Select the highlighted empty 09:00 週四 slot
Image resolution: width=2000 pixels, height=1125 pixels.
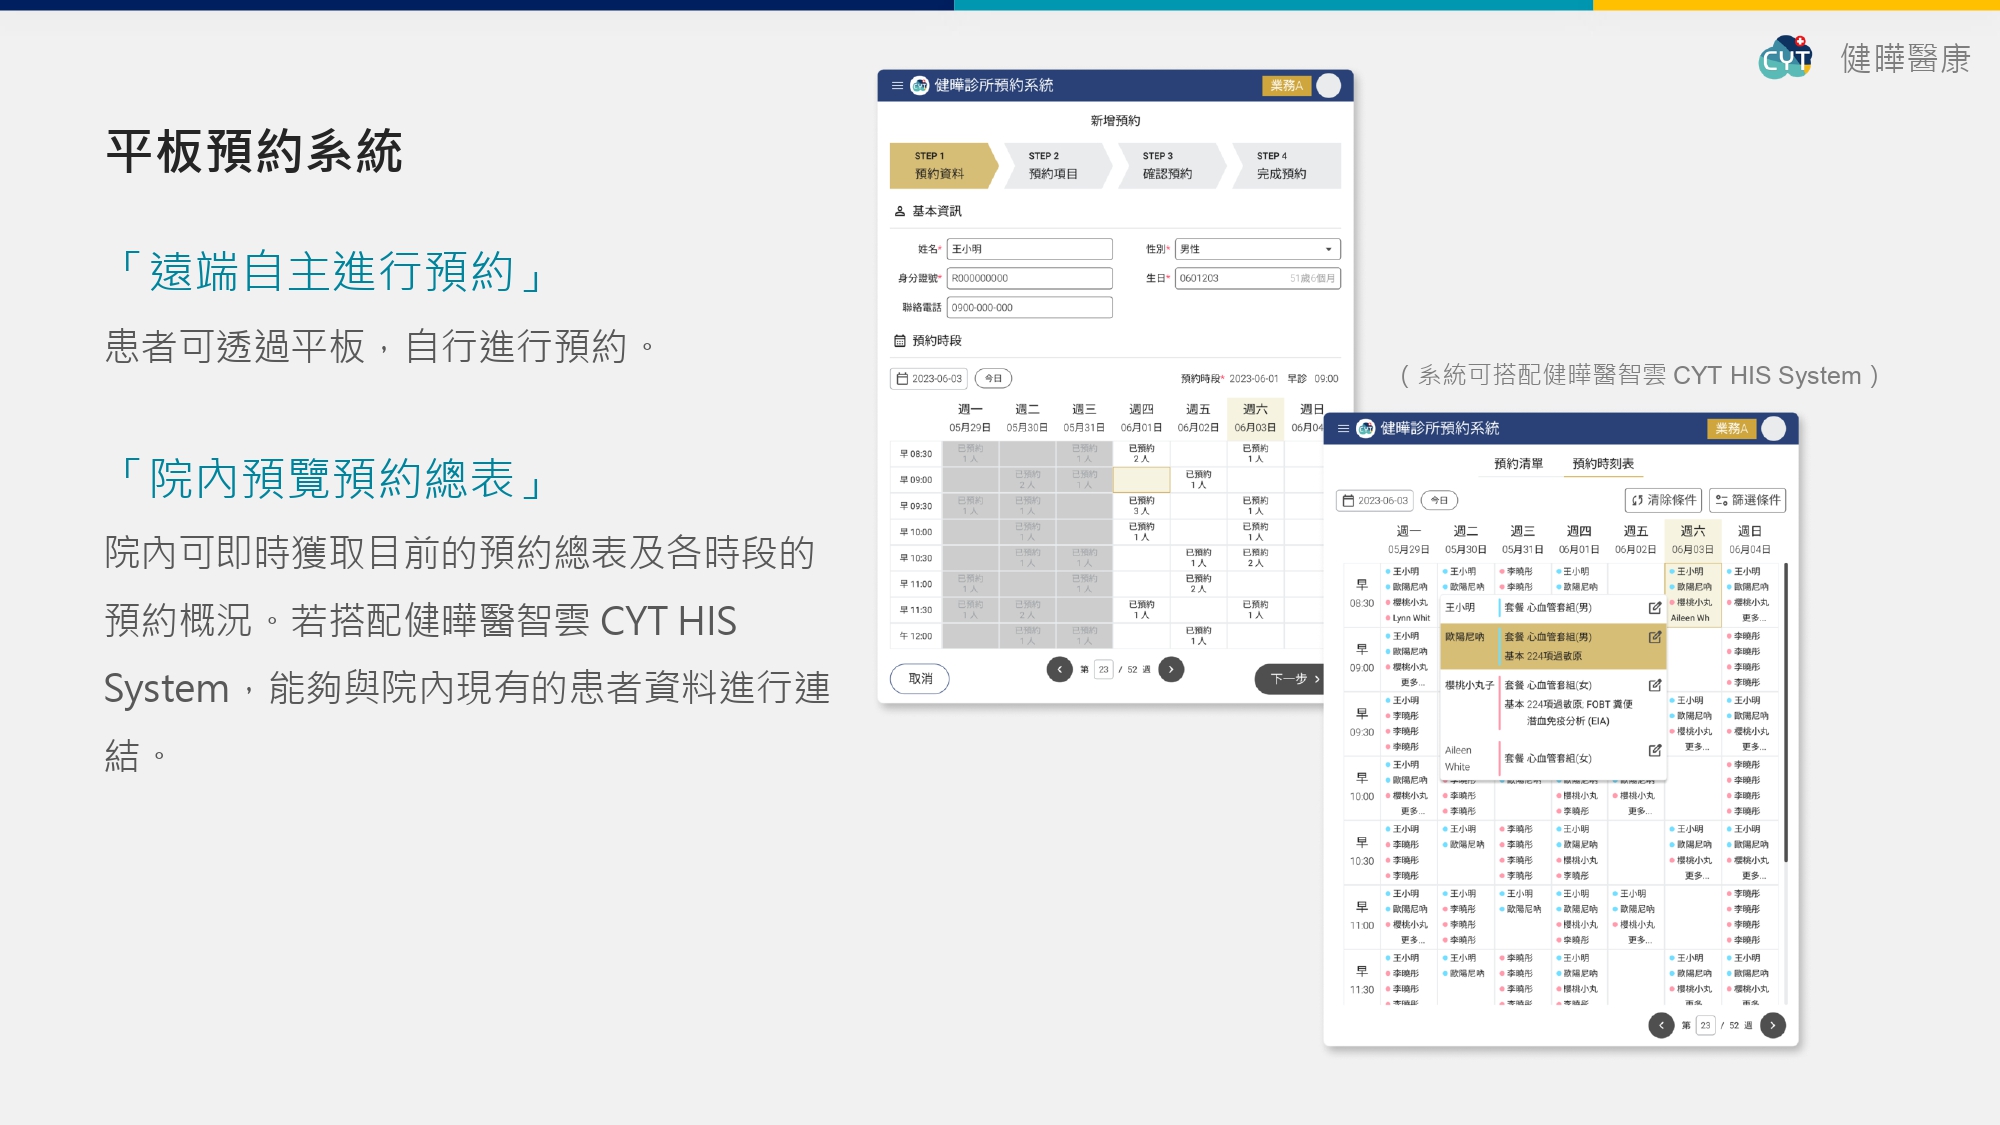pos(1141,479)
